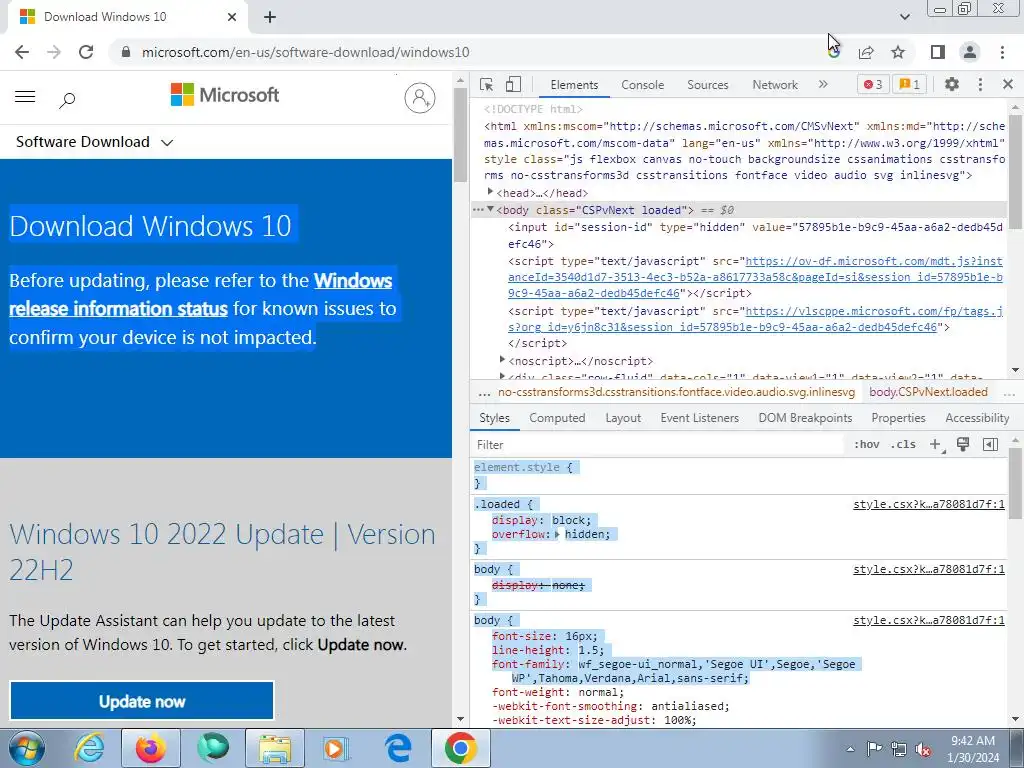Click the display block declaration
Viewport: 1024px width, 768px height.
541,520
